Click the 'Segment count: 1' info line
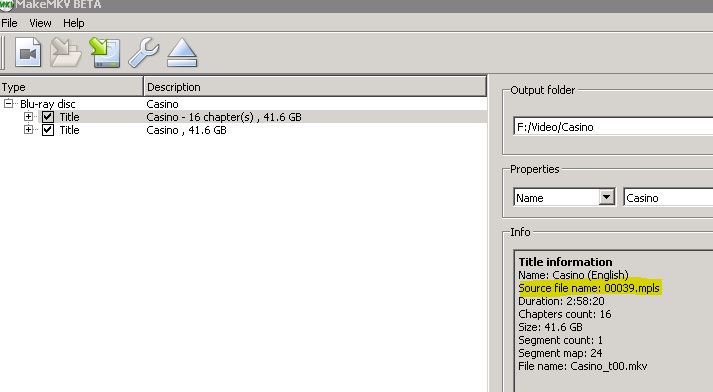 point(560,340)
